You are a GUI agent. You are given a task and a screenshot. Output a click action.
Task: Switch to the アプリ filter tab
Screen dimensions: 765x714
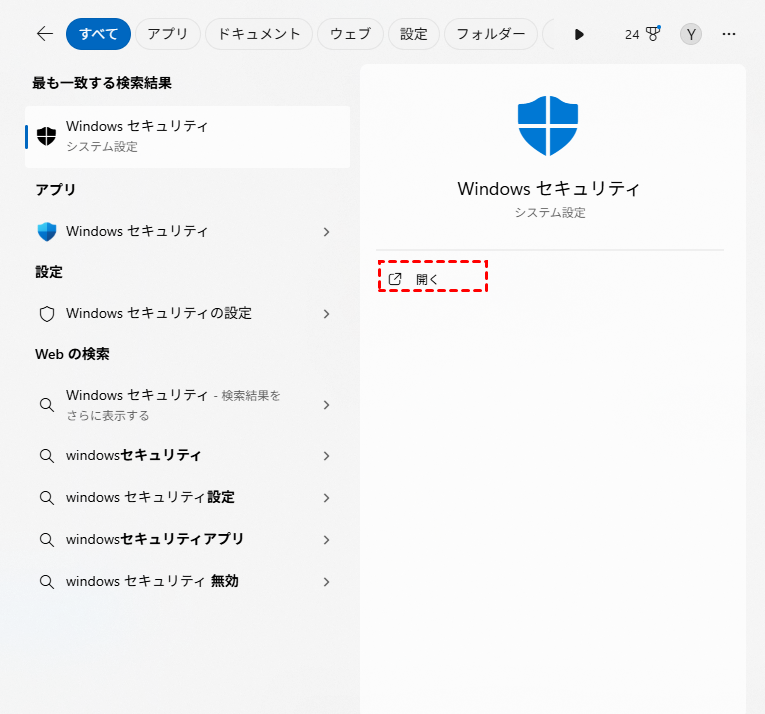168,34
